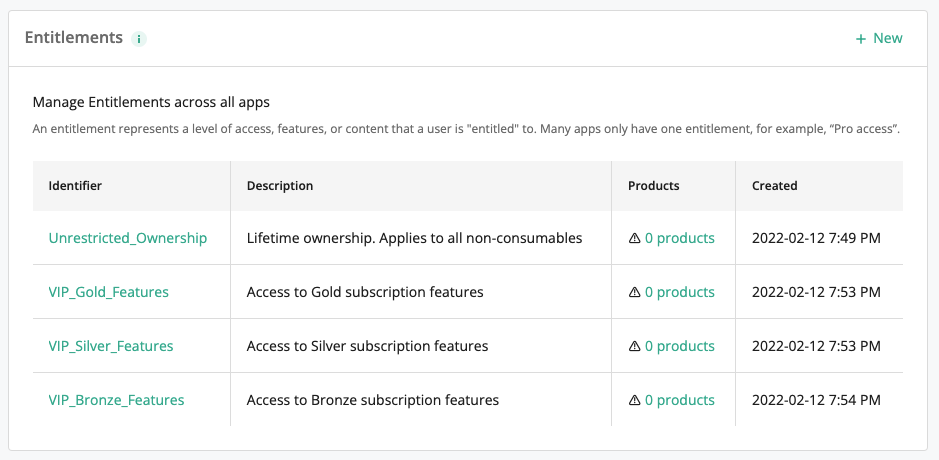Click warning icon in VIP_Bronze_Features row
The height and width of the screenshot is (460, 939).
634,400
